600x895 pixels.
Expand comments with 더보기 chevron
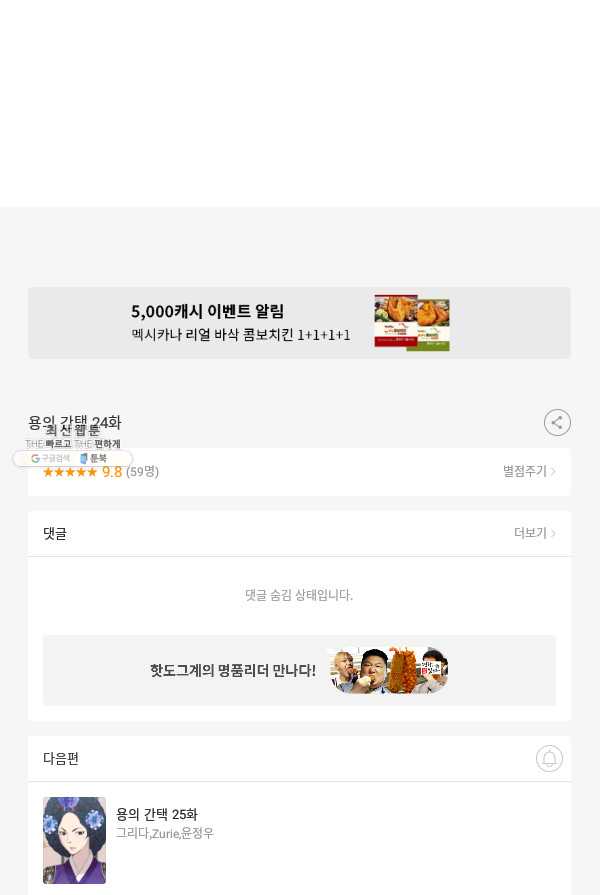click(x=534, y=533)
